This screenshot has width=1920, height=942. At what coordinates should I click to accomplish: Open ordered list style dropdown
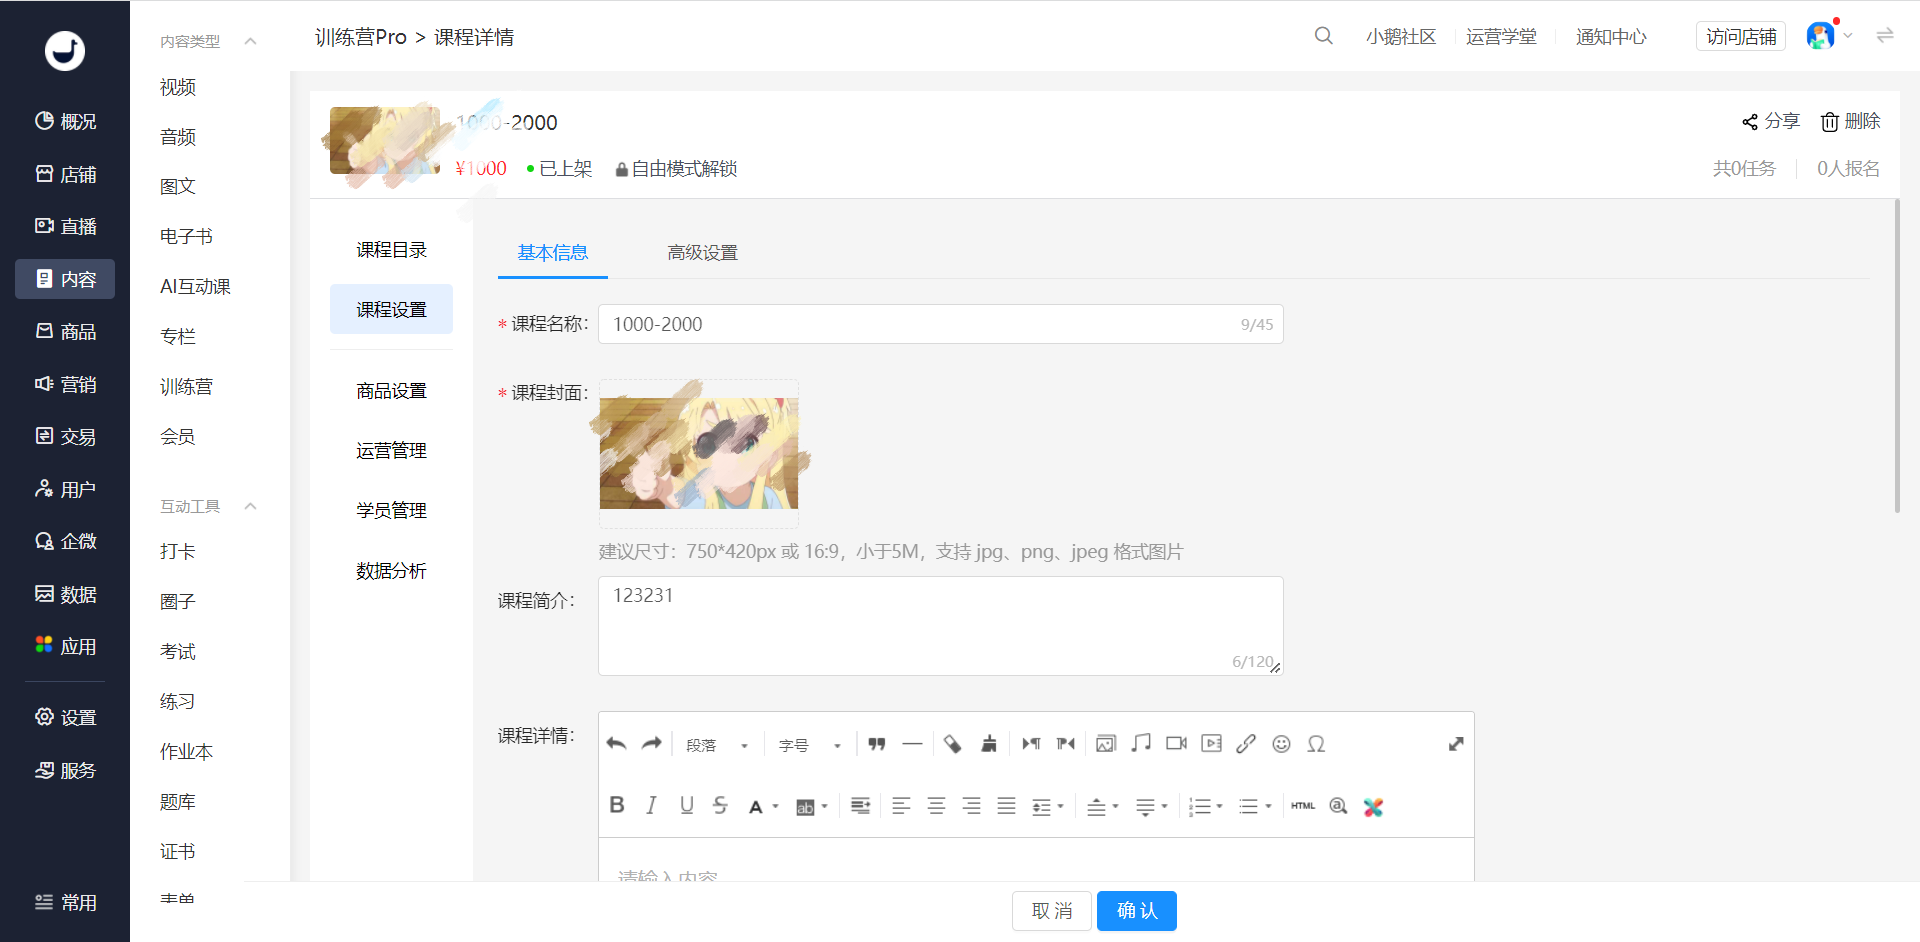tap(1220, 807)
